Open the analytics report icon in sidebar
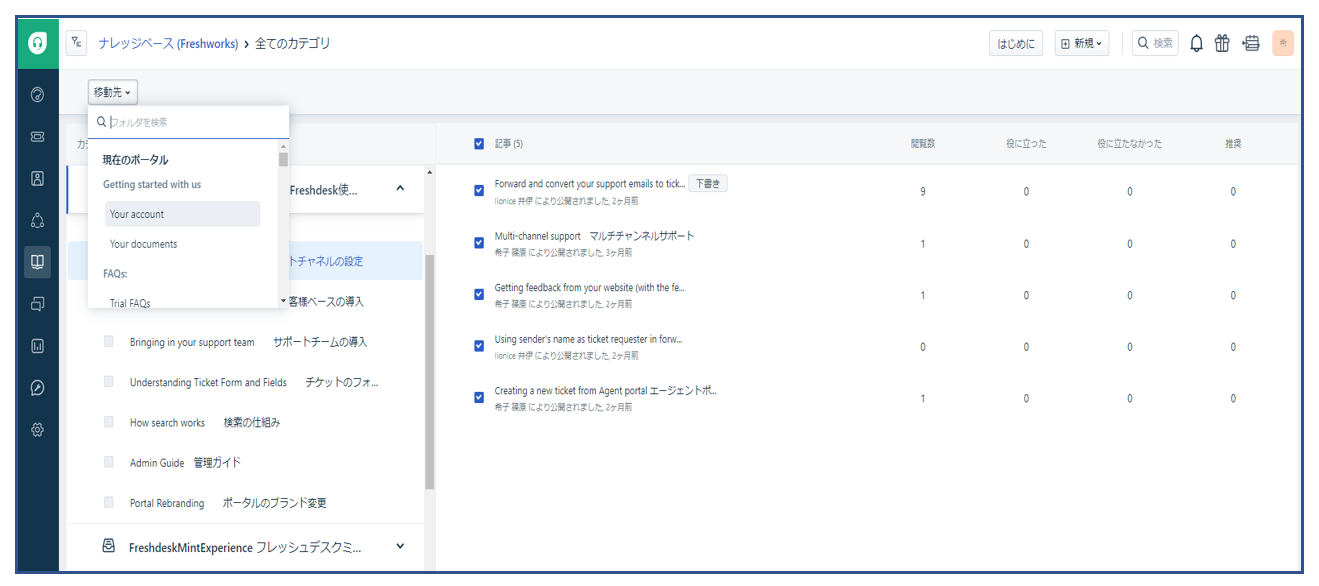 pyautogui.click(x=38, y=346)
